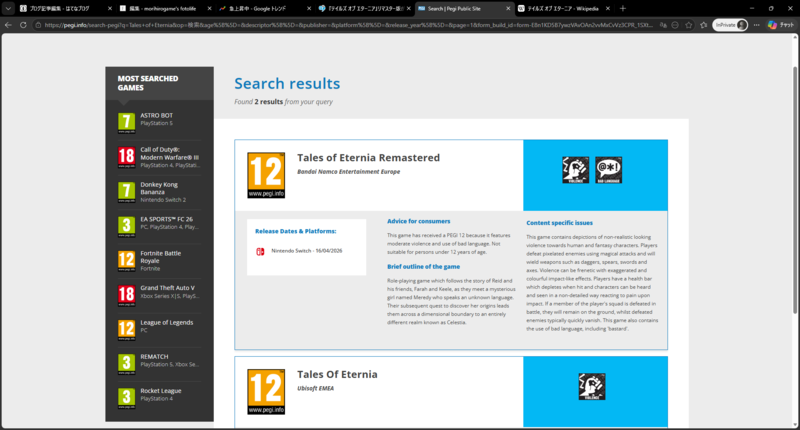Open League of Legends entry
Image resolution: width=800 pixels, height=430 pixels.
(167, 323)
